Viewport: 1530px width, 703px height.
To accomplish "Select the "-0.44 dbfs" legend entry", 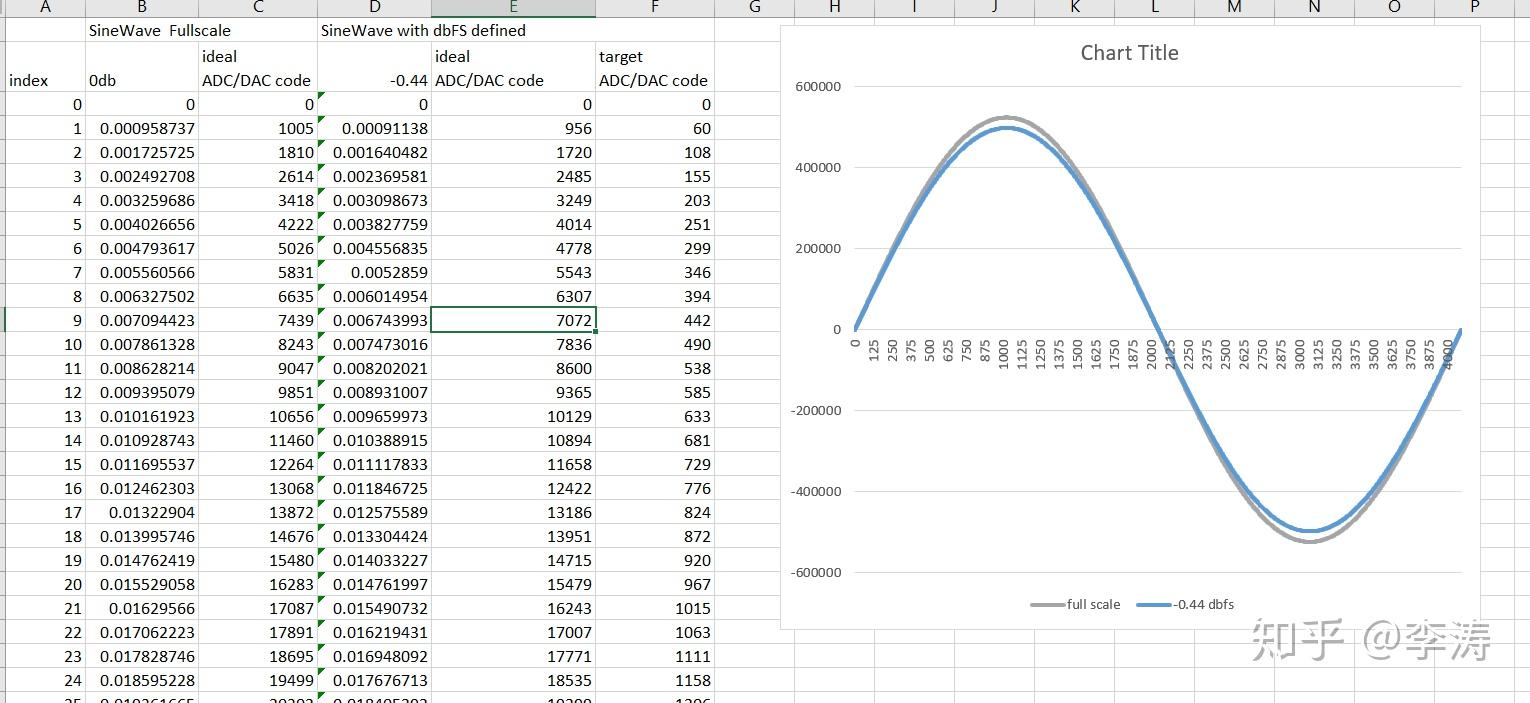I will tap(1203, 604).
